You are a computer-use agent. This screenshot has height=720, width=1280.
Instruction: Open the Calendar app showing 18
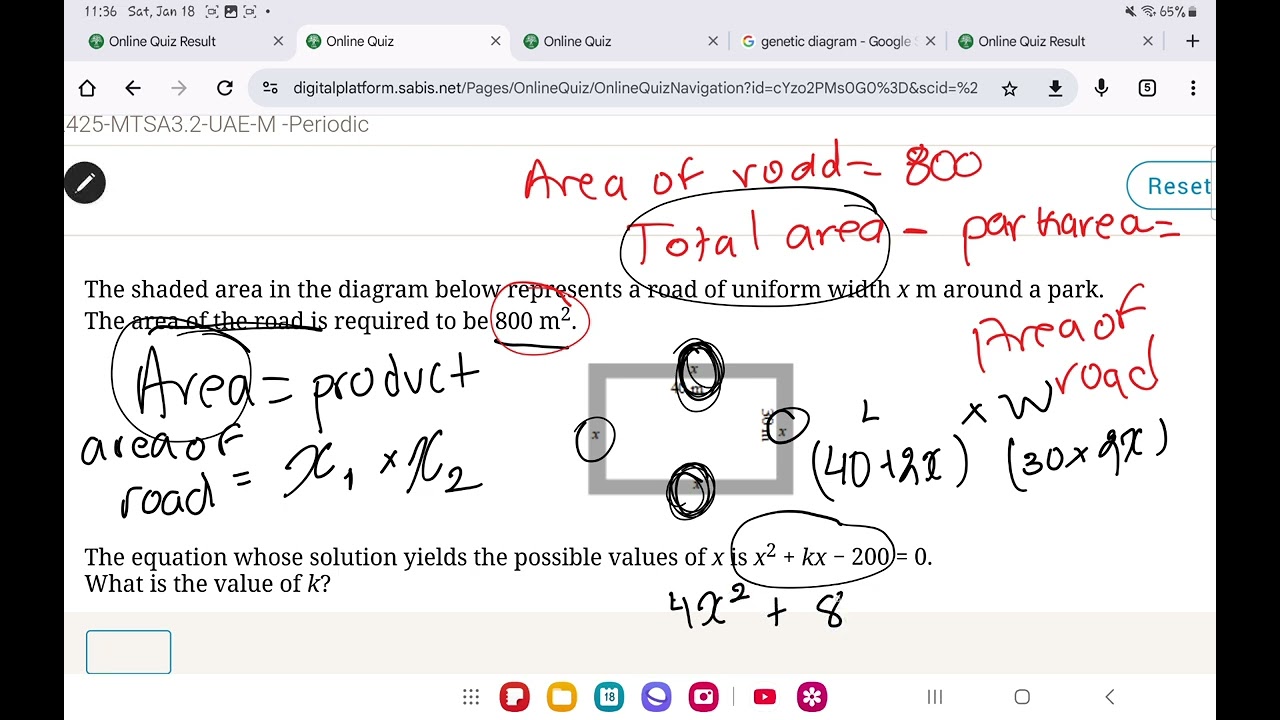click(609, 697)
